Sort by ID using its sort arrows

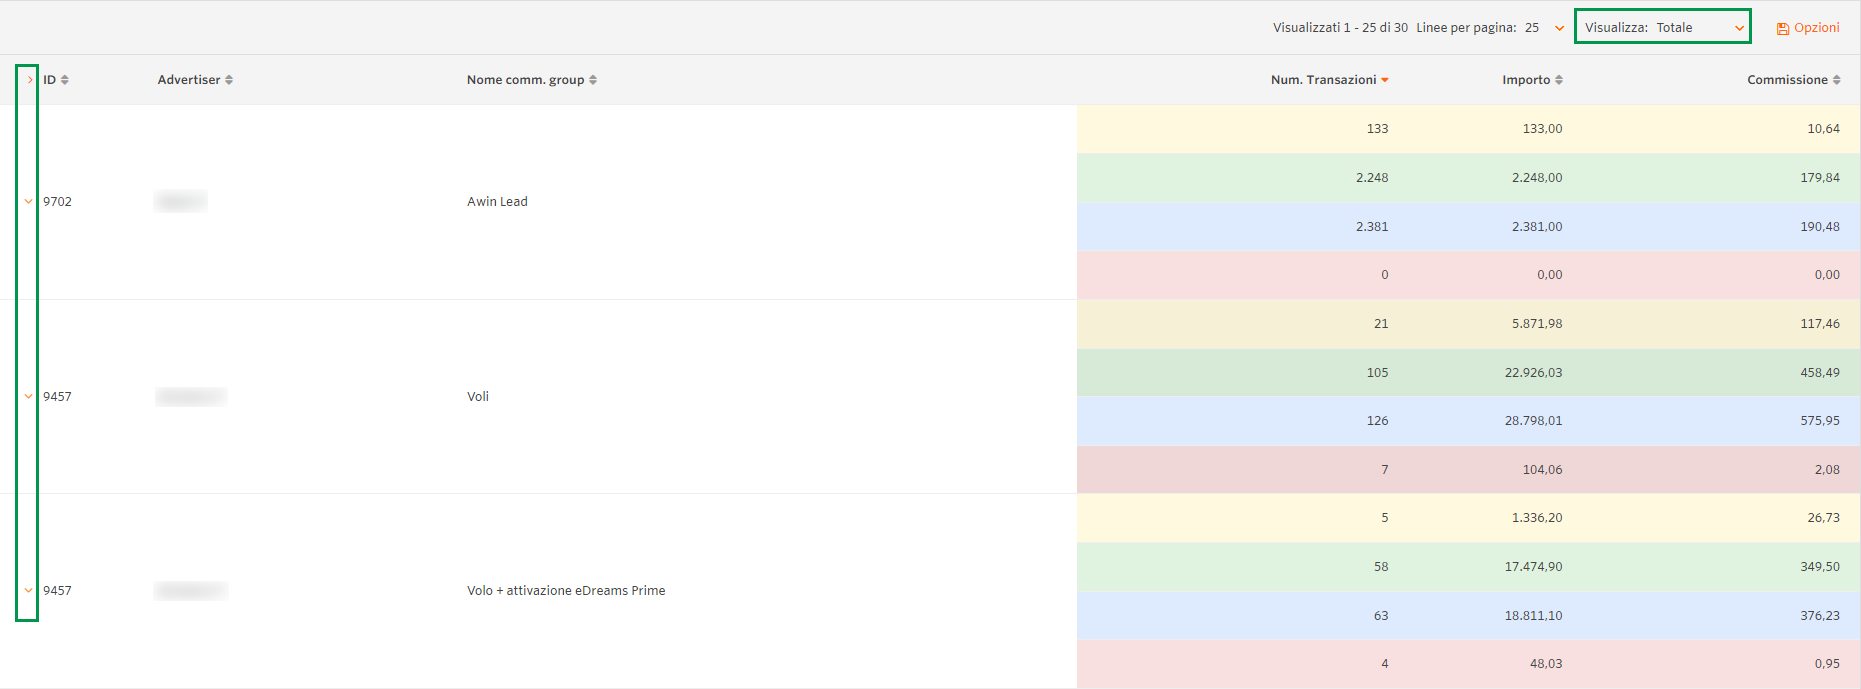point(65,80)
